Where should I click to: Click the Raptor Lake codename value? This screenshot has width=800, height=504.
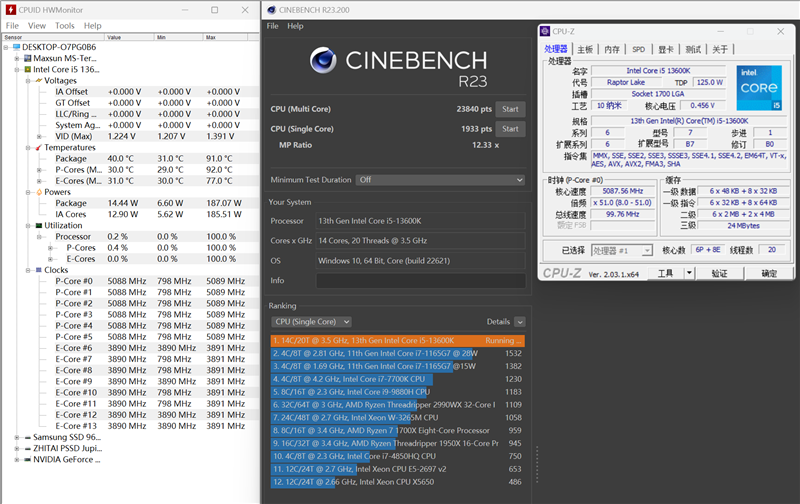(626, 82)
